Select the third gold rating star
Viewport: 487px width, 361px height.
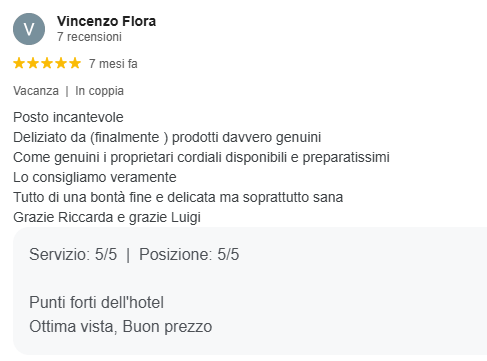pos(47,63)
